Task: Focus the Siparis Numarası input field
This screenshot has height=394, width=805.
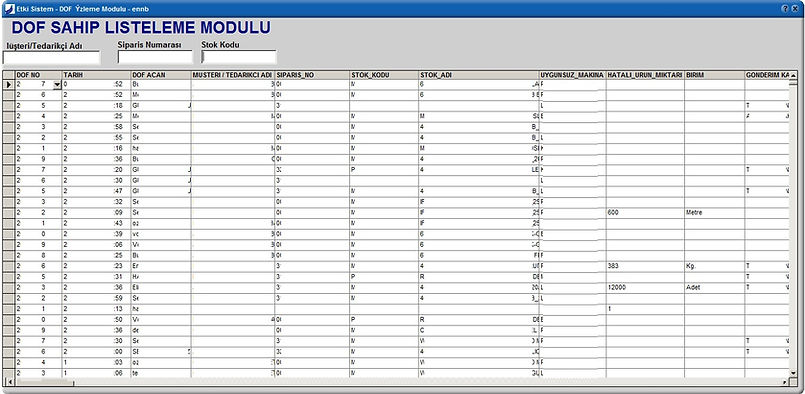Action: 155,57
